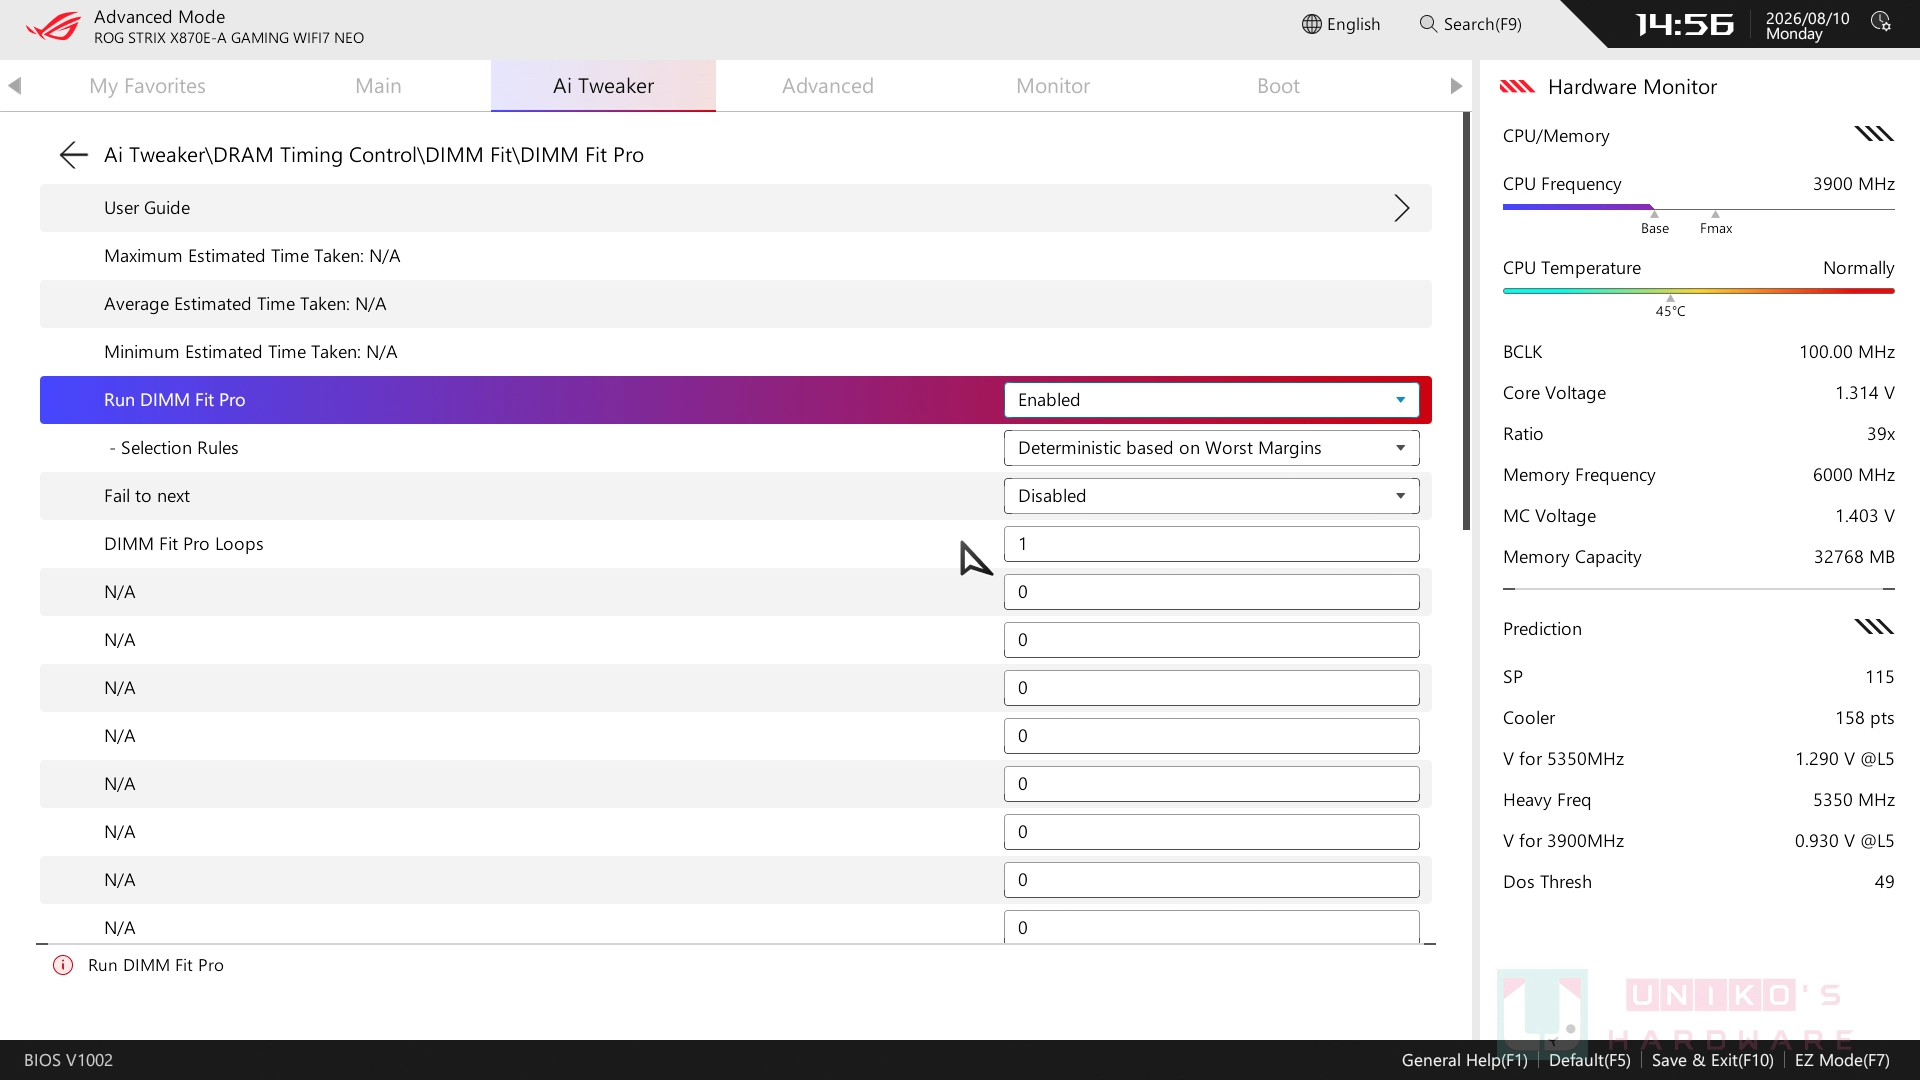This screenshot has height=1080, width=1920.
Task: Open the User Guide chevron
Action: (x=1402, y=208)
